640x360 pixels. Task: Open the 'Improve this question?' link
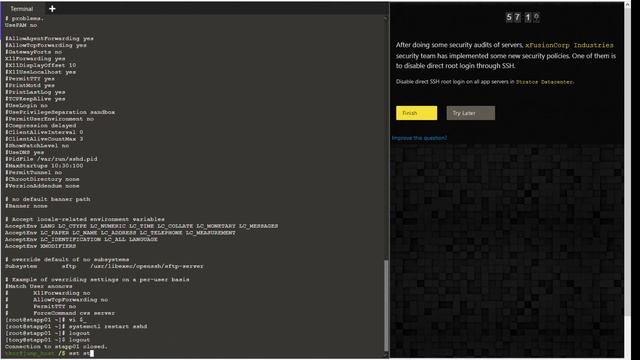[x=419, y=138]
